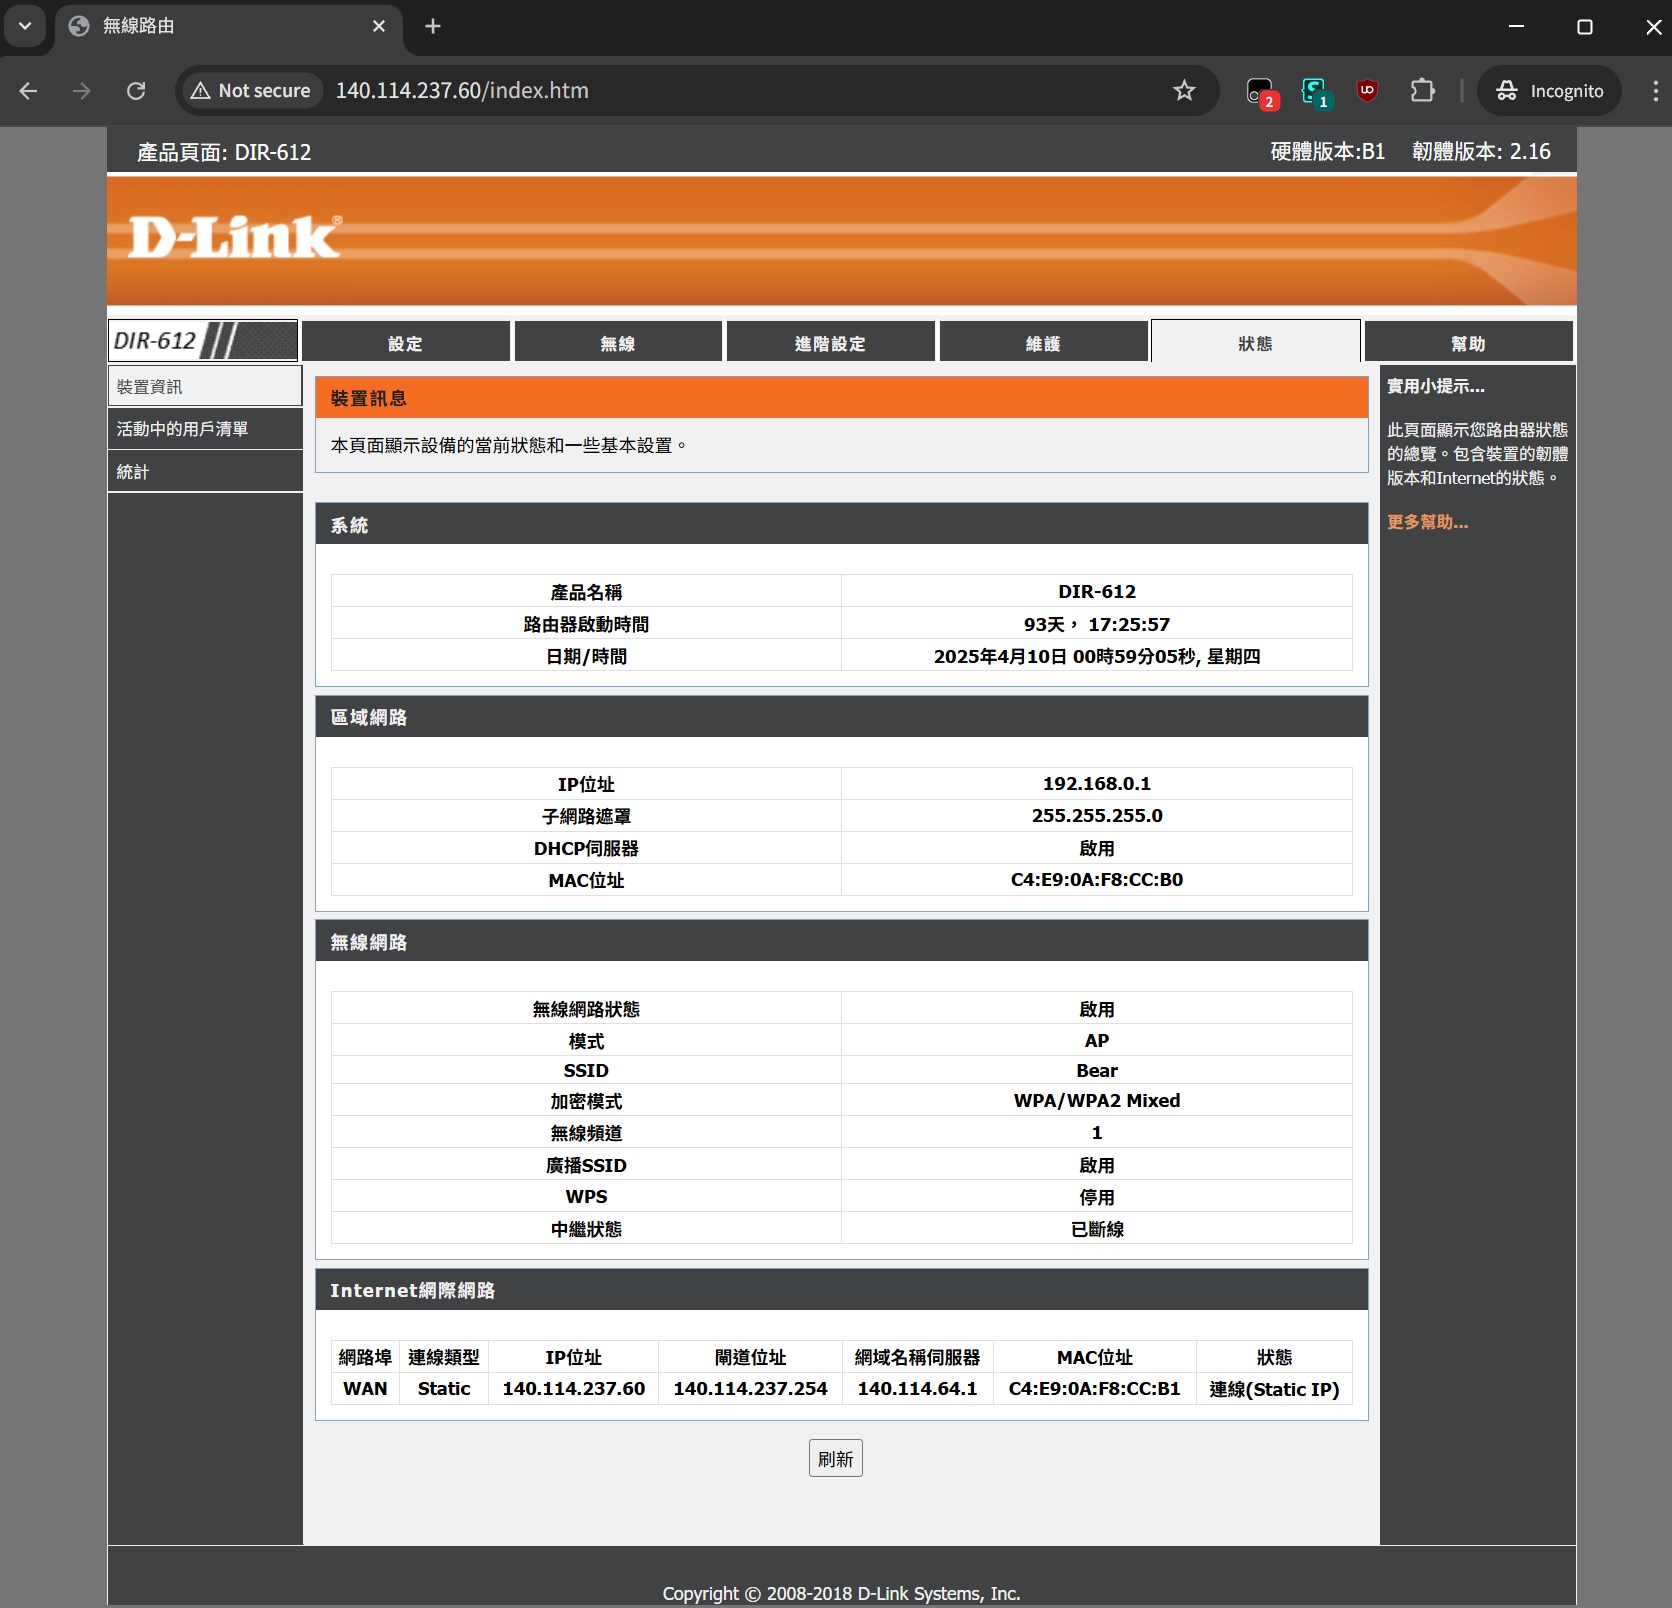Open the uBlock Origin shield extension

tap(1367, 91)
